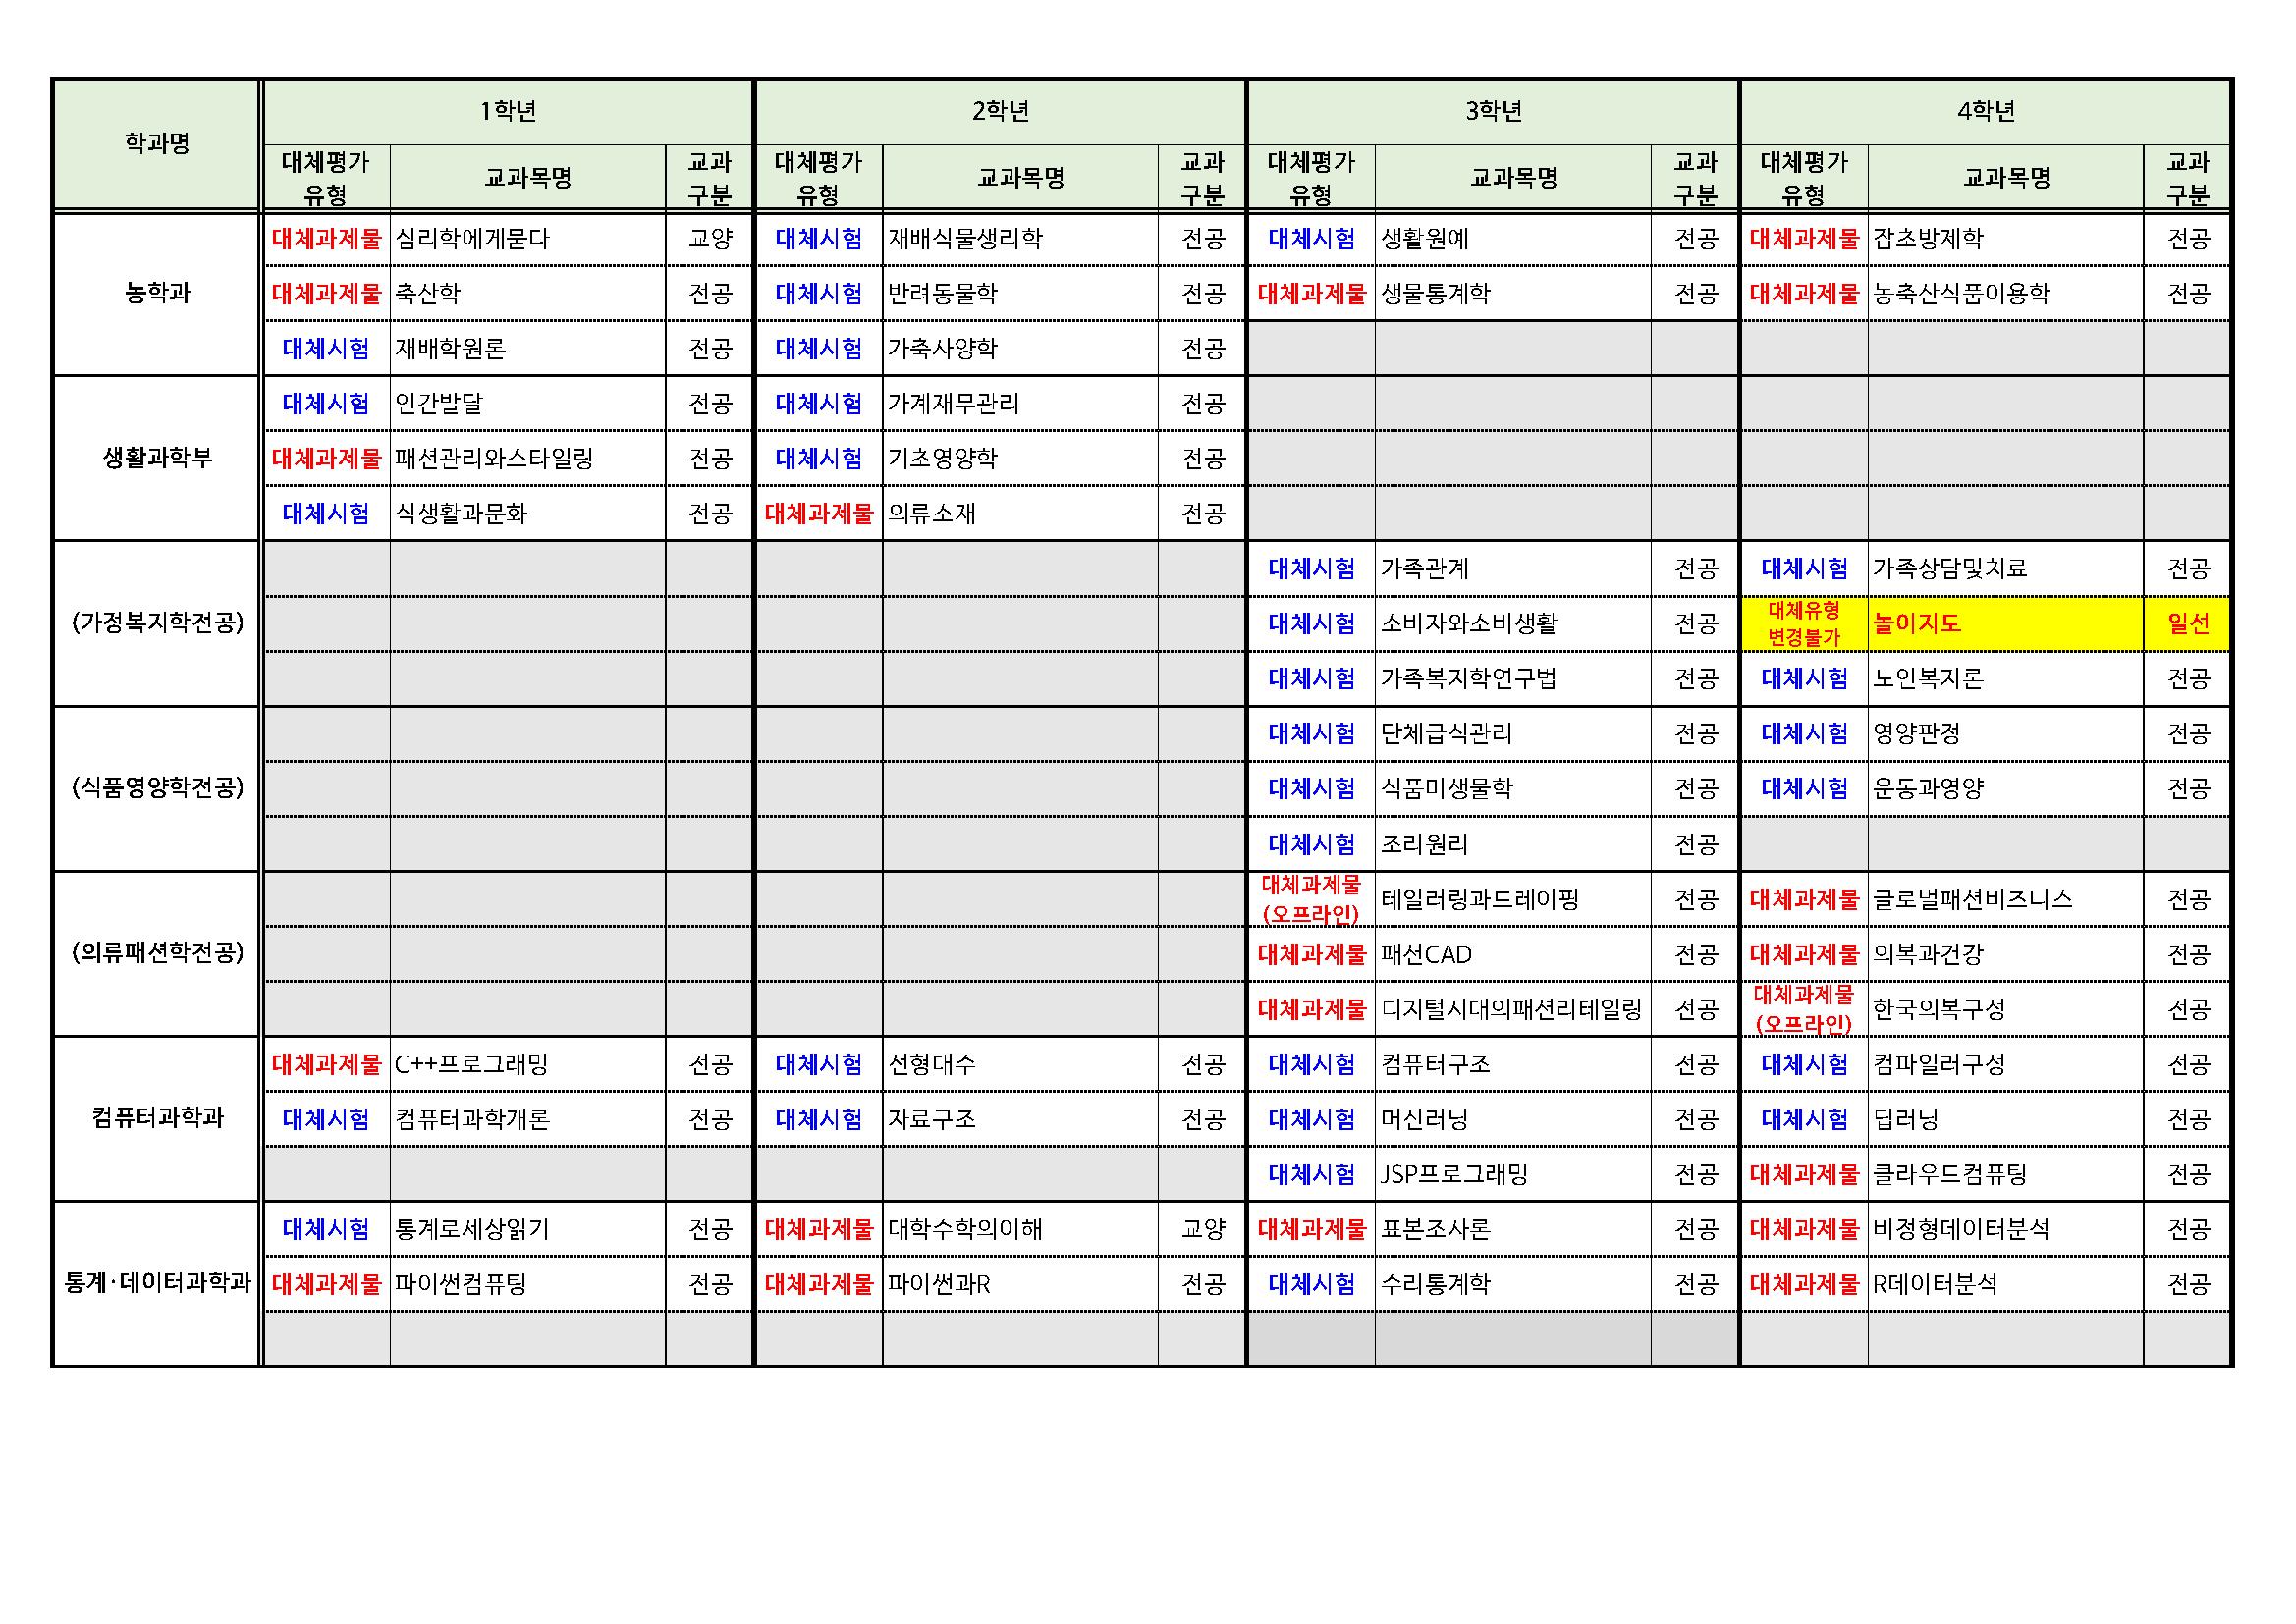
Task: Select the 가족관계 course cell
Action: [x=1513, y=568]
